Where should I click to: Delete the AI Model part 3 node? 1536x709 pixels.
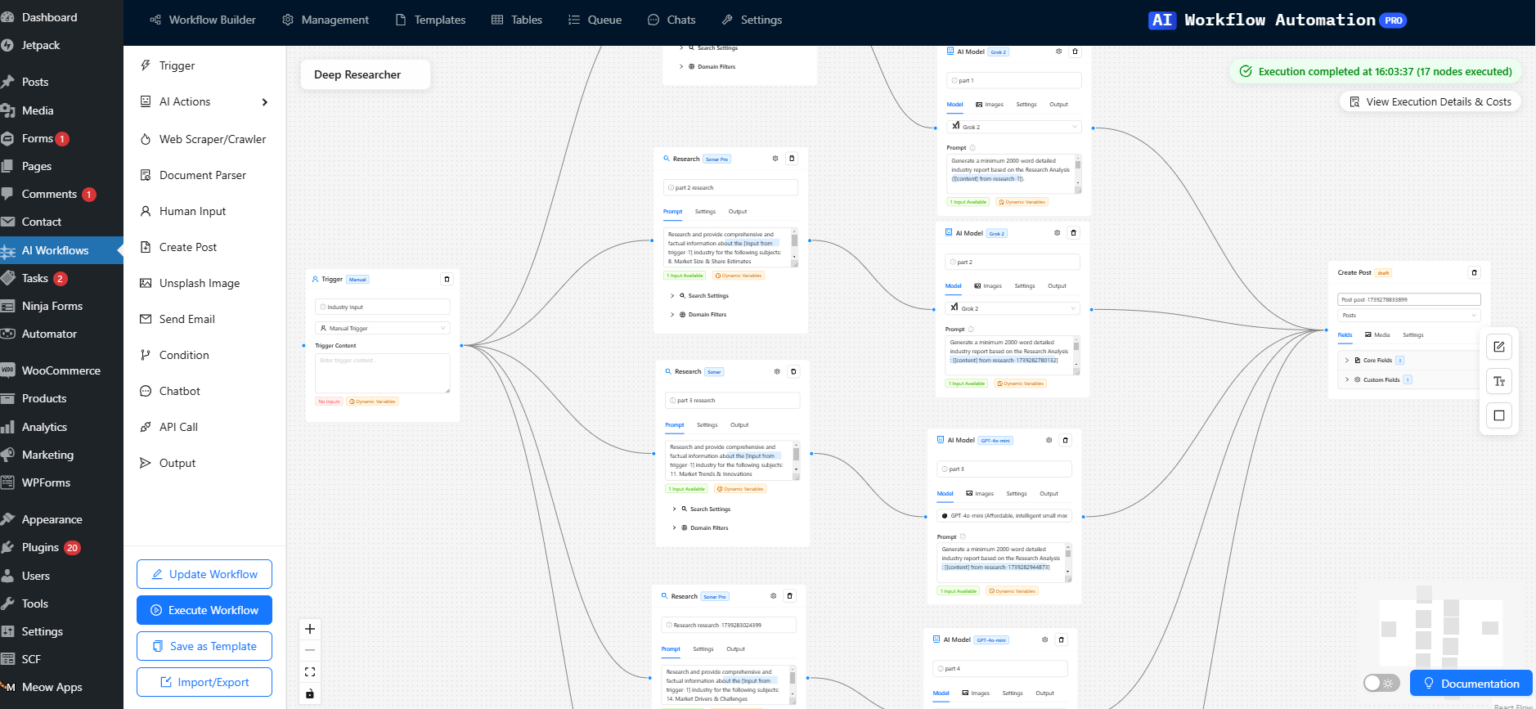click(x=1065, y=440)
